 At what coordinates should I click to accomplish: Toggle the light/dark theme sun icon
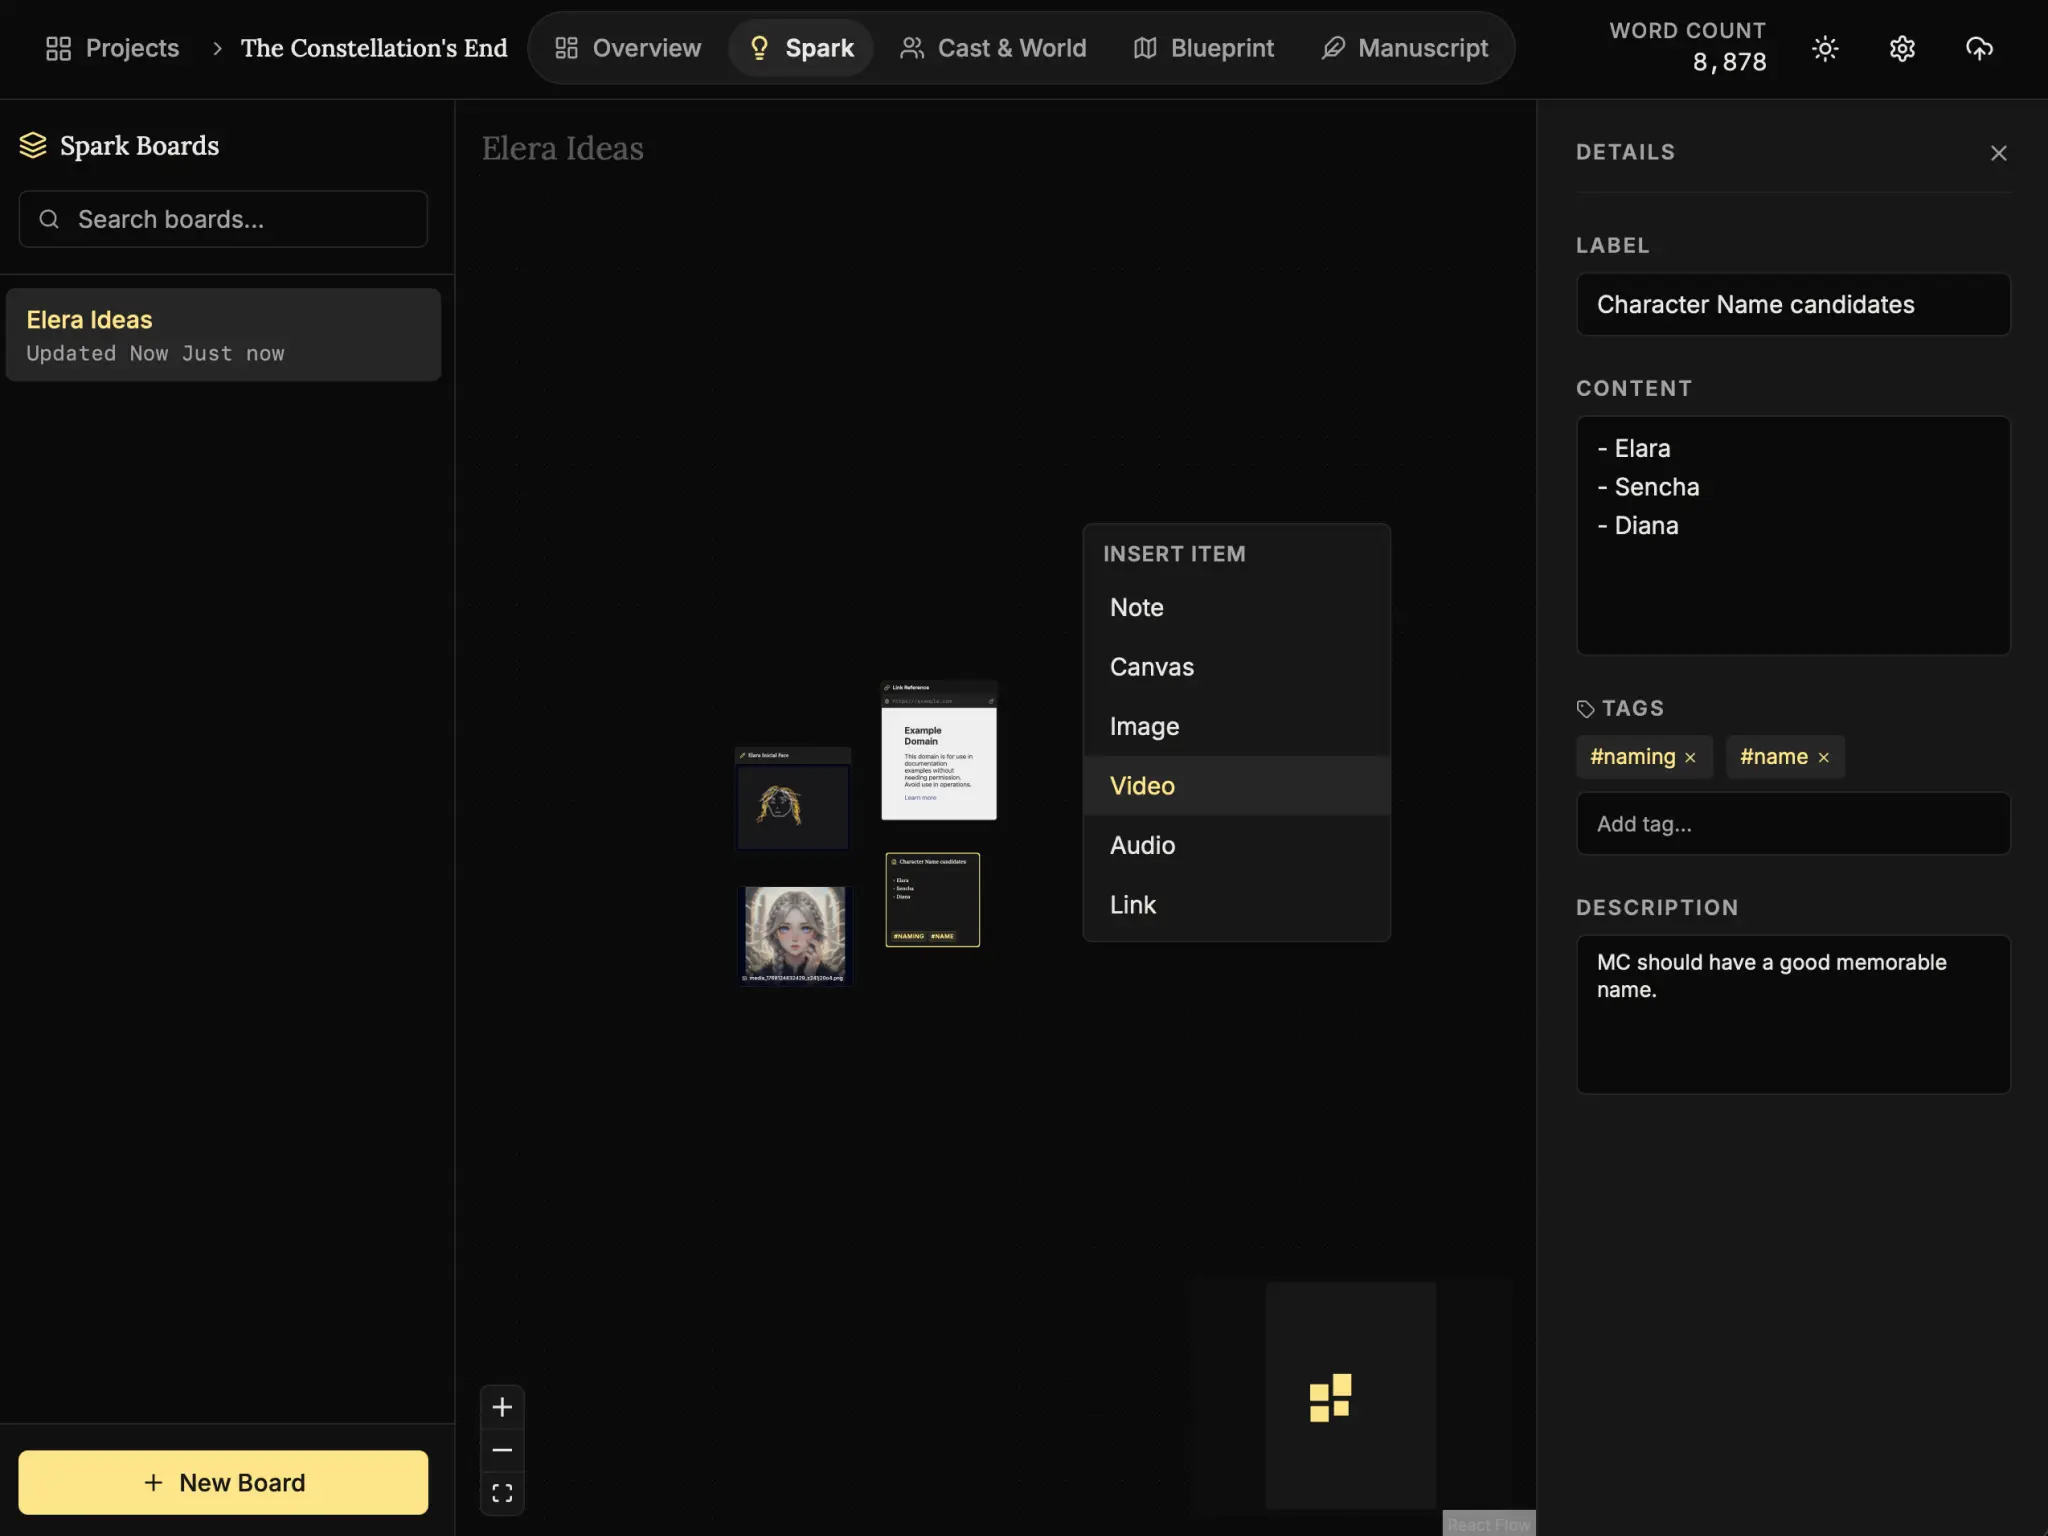(1825, 48)
